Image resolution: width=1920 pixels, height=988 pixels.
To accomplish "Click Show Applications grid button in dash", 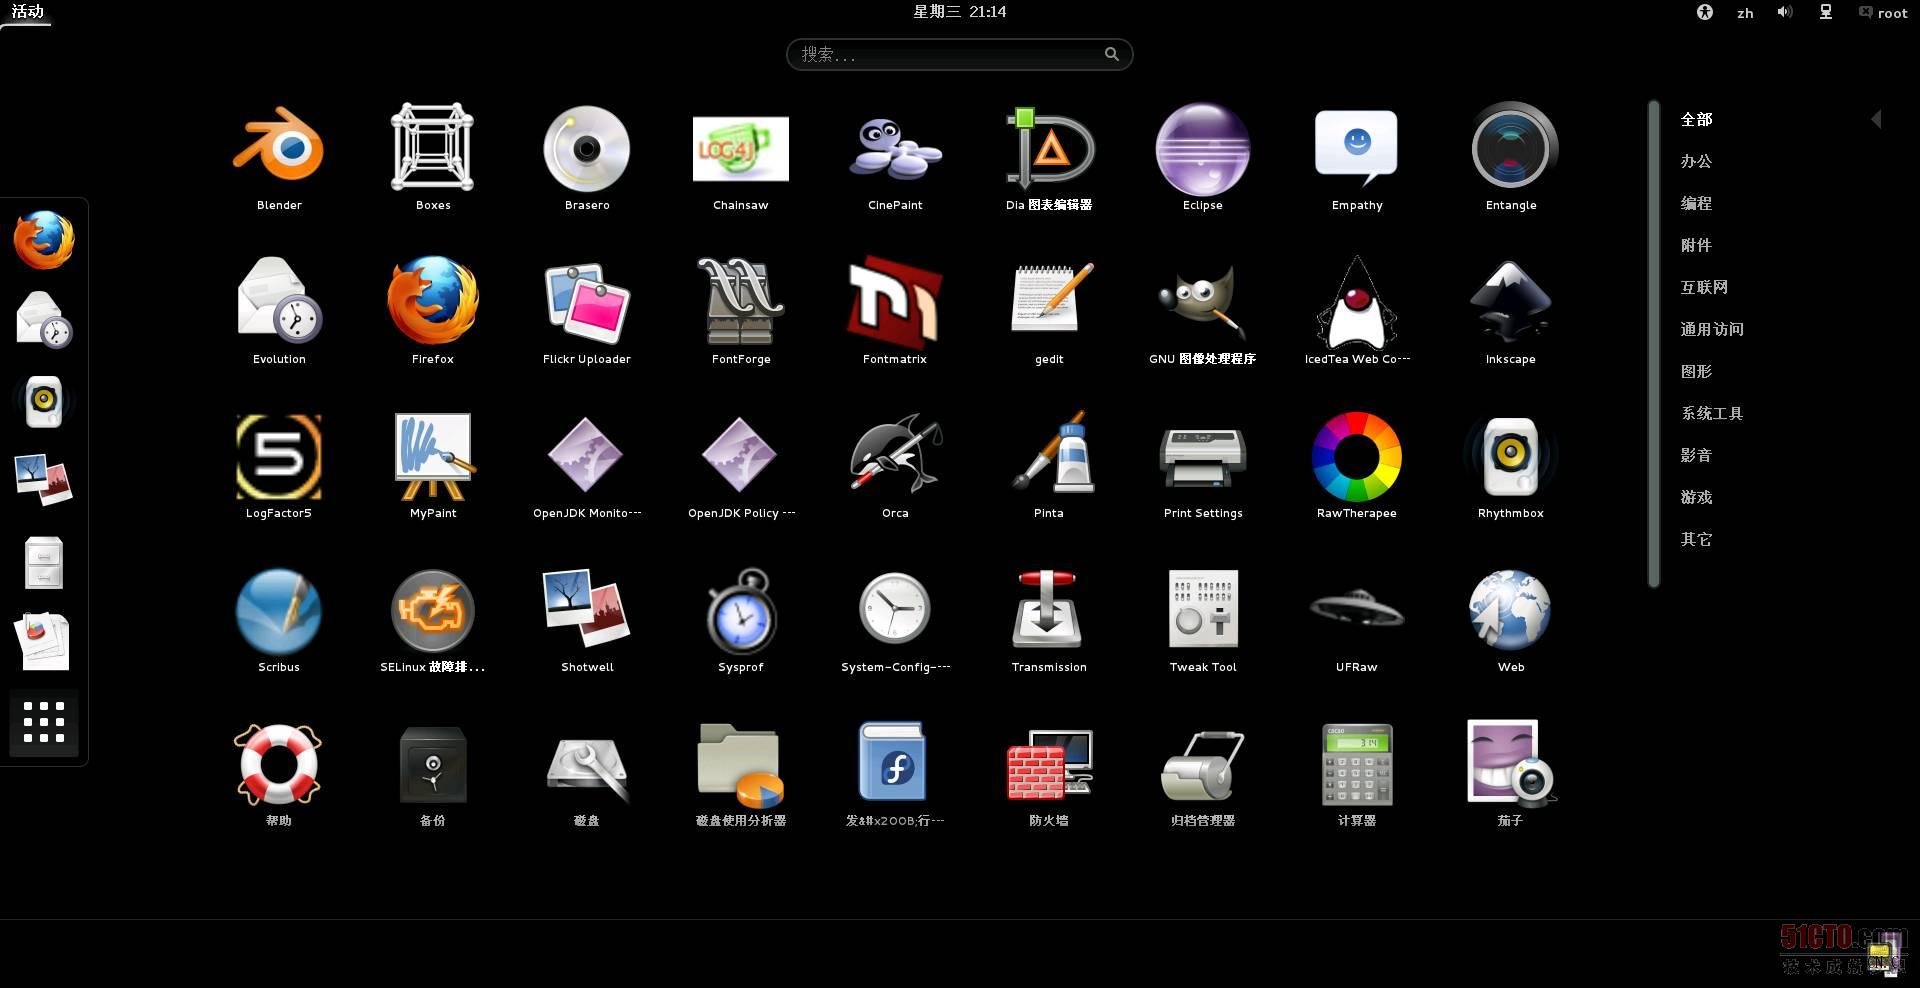I will click(44, 722).
